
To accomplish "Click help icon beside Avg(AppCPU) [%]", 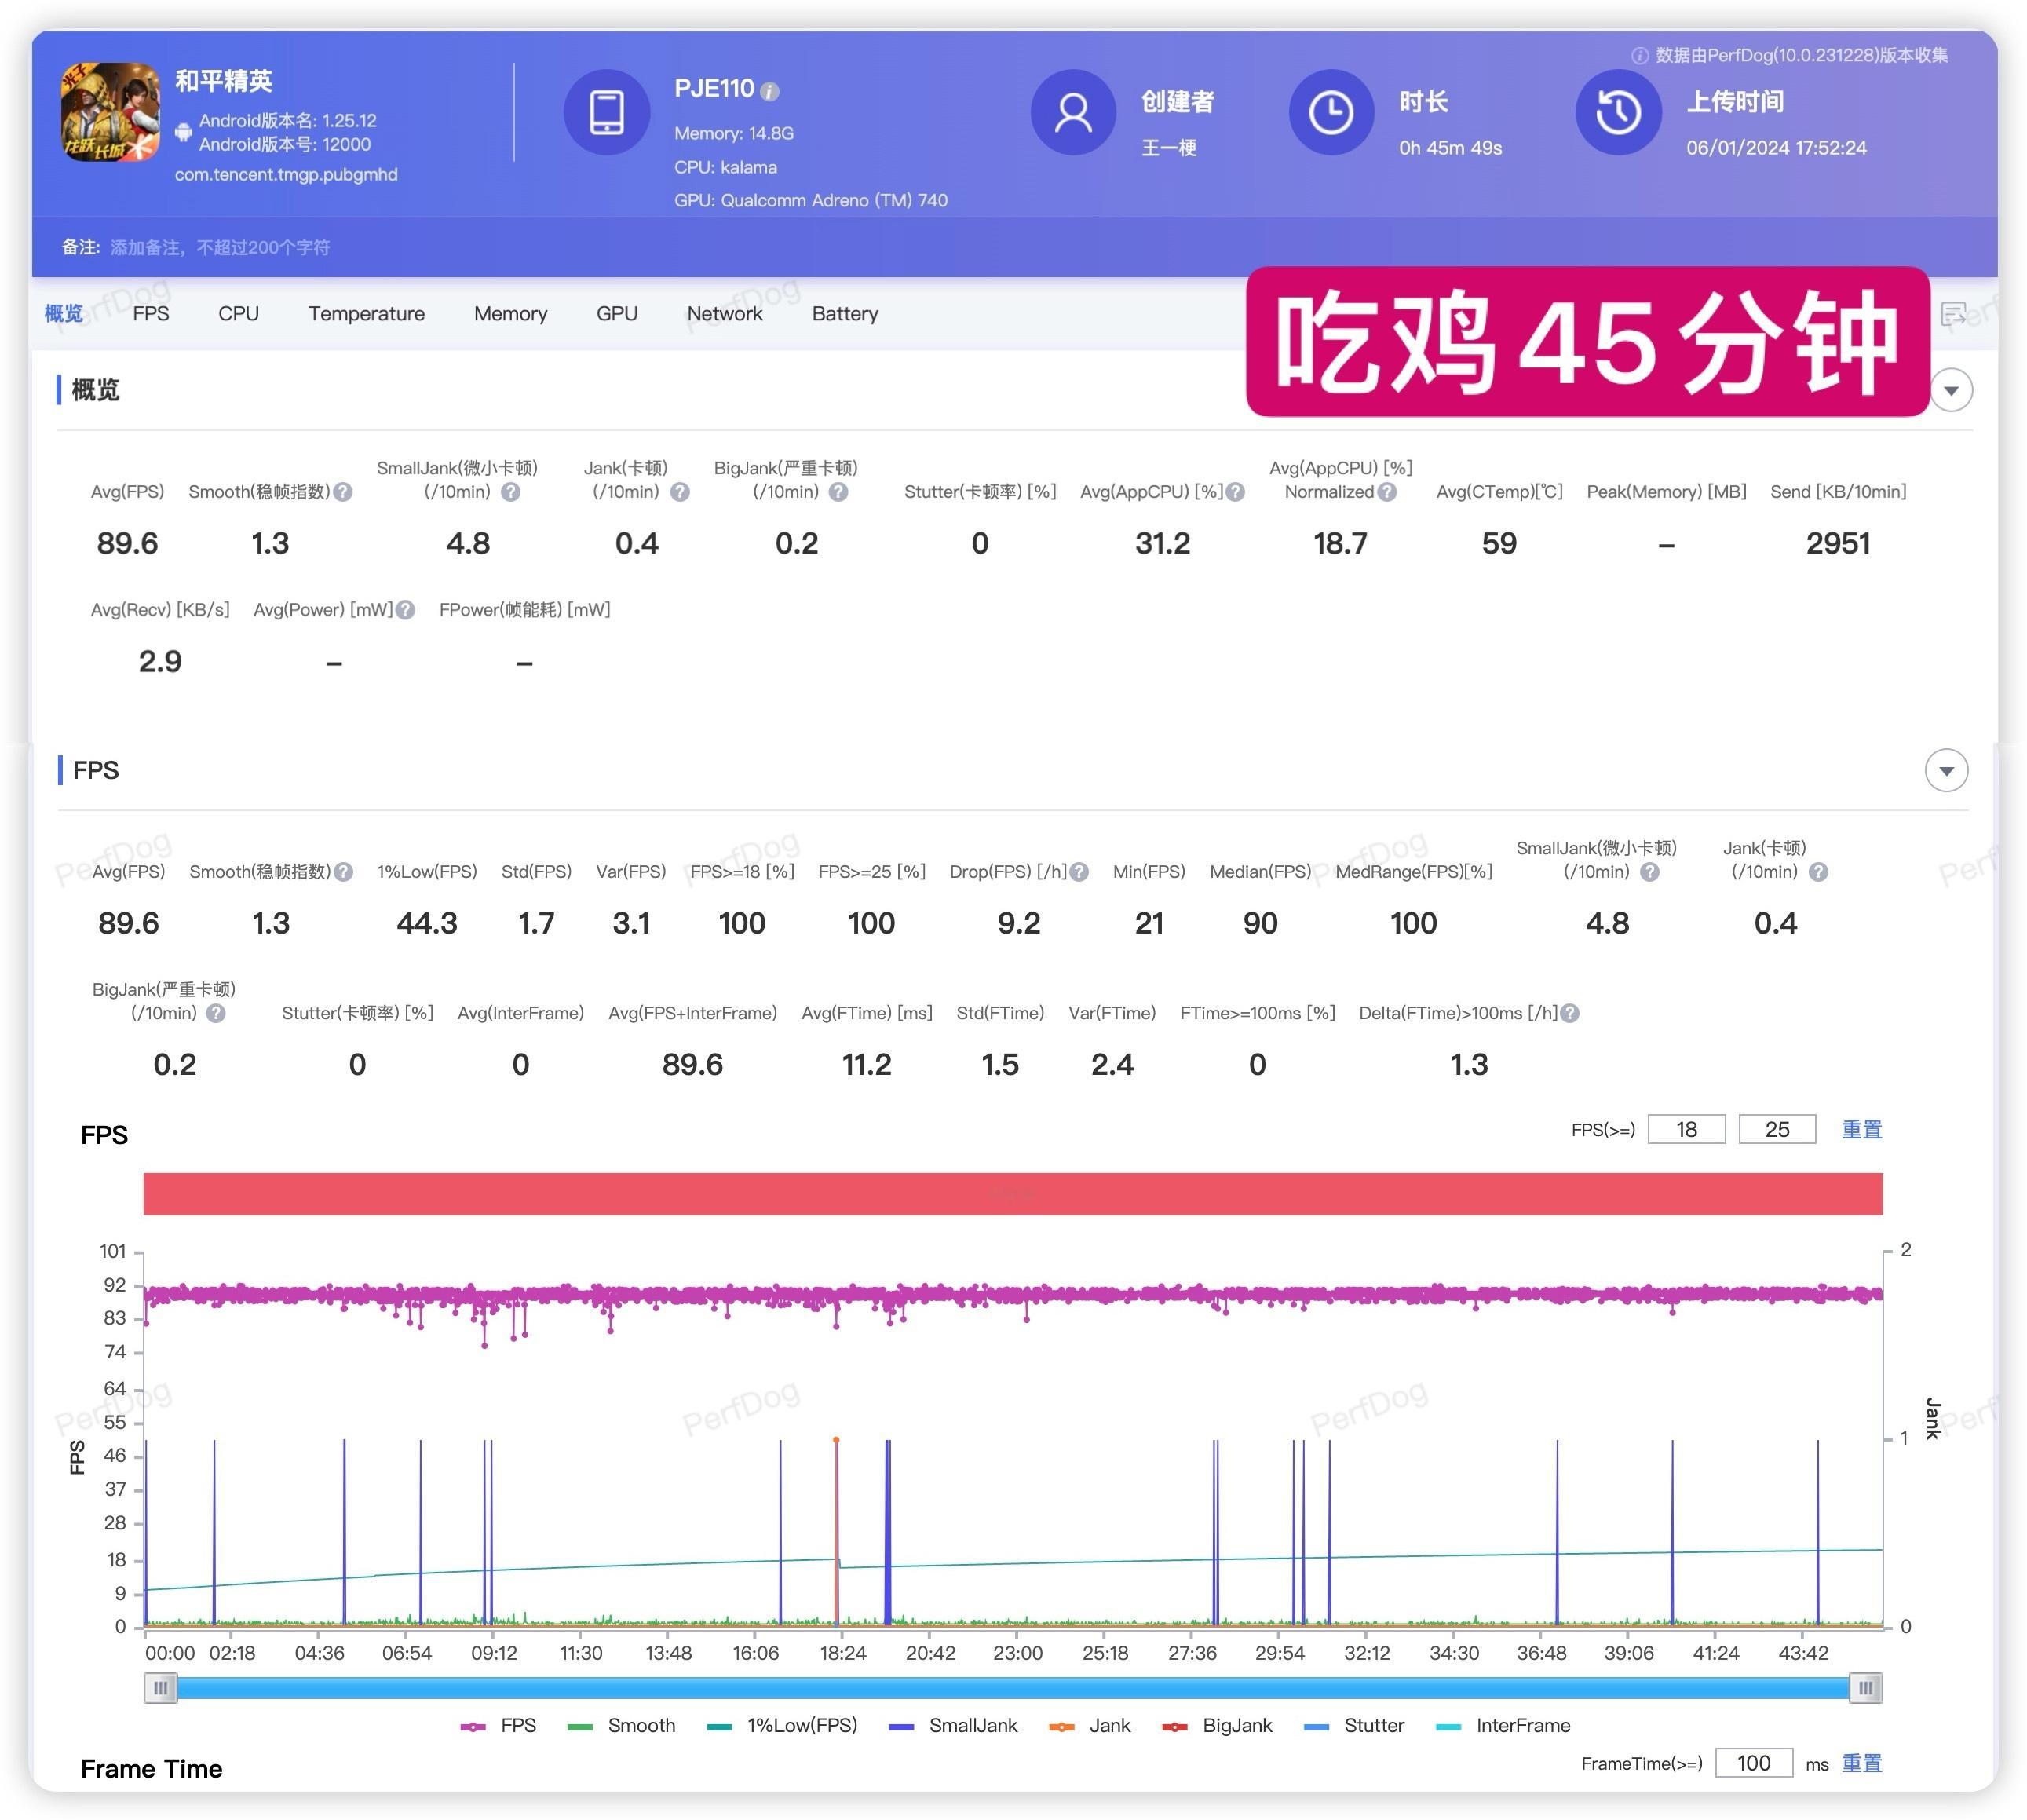I will click(1236, 492).
